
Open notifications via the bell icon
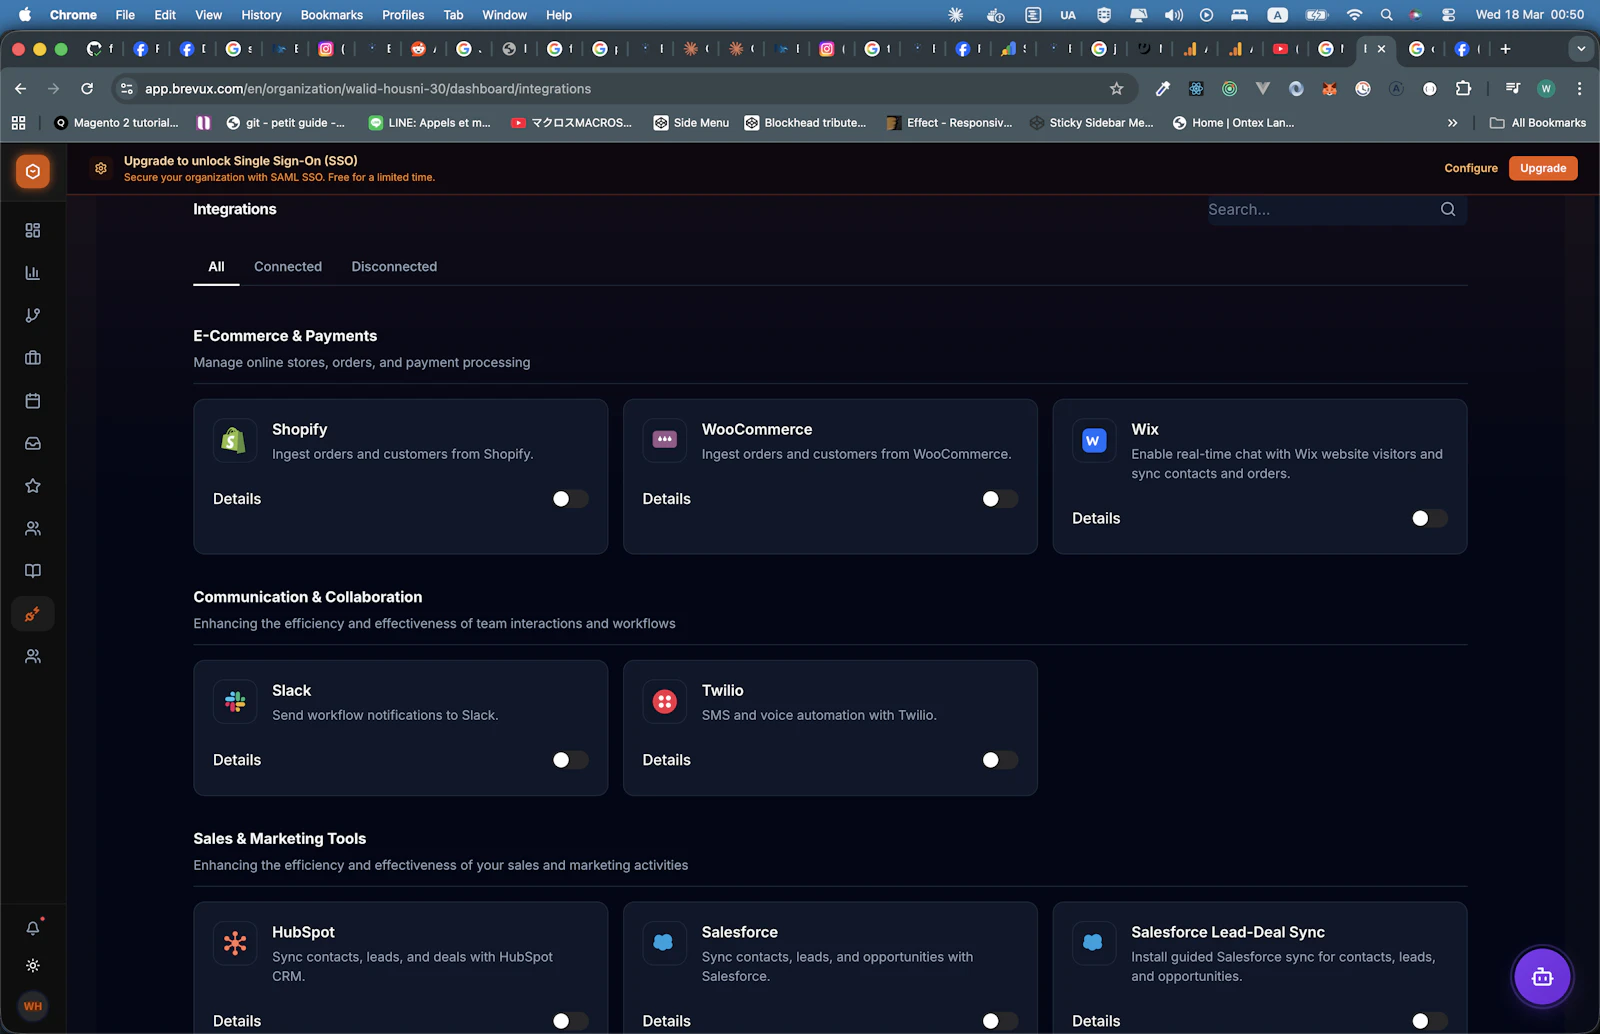[x=33, y=927]
